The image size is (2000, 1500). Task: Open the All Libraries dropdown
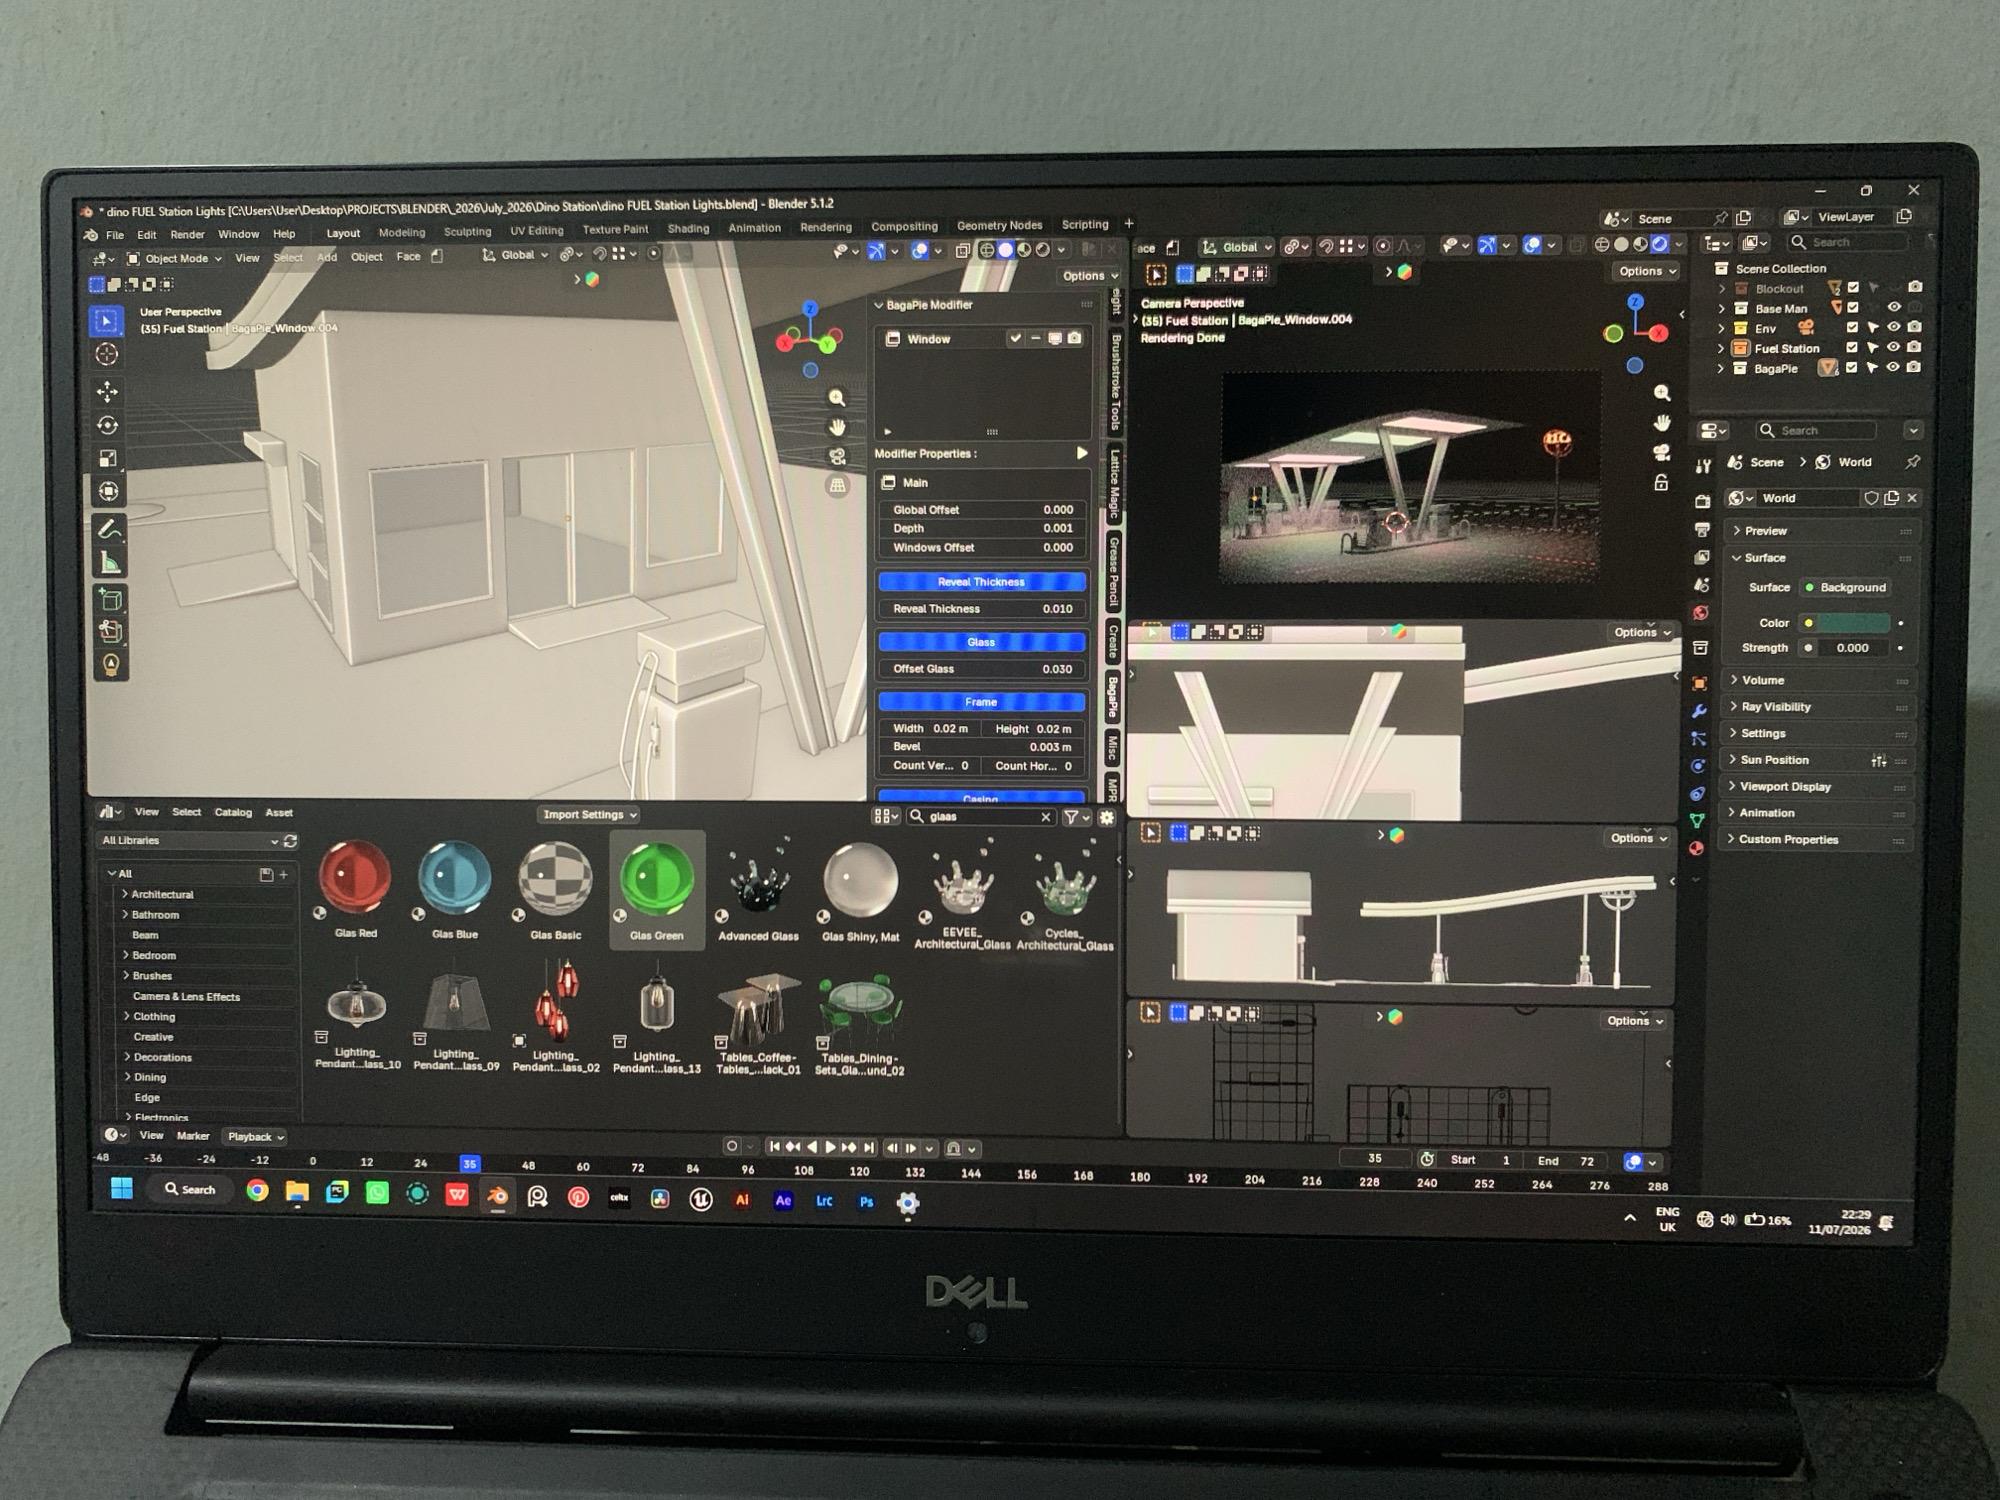188,841
